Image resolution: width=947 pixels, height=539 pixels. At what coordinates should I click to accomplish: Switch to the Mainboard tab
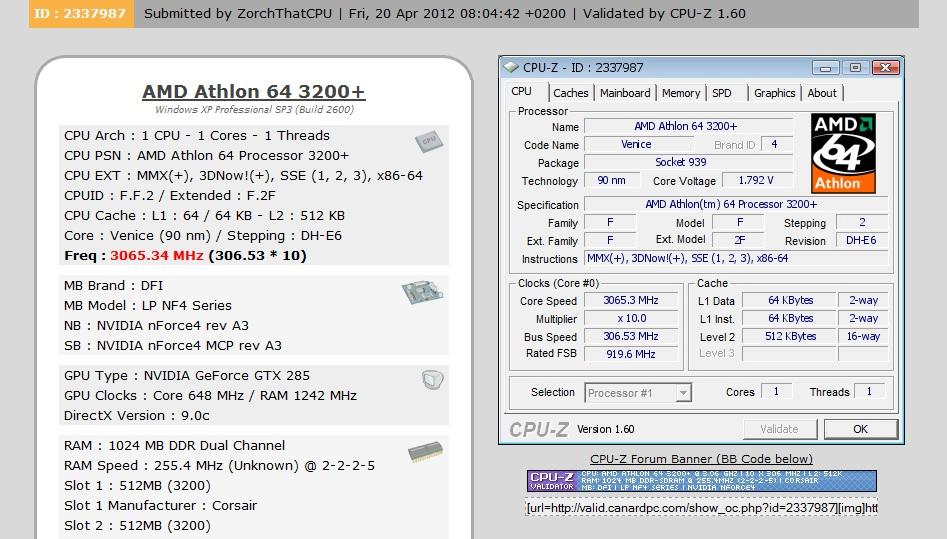pos(625,93)
